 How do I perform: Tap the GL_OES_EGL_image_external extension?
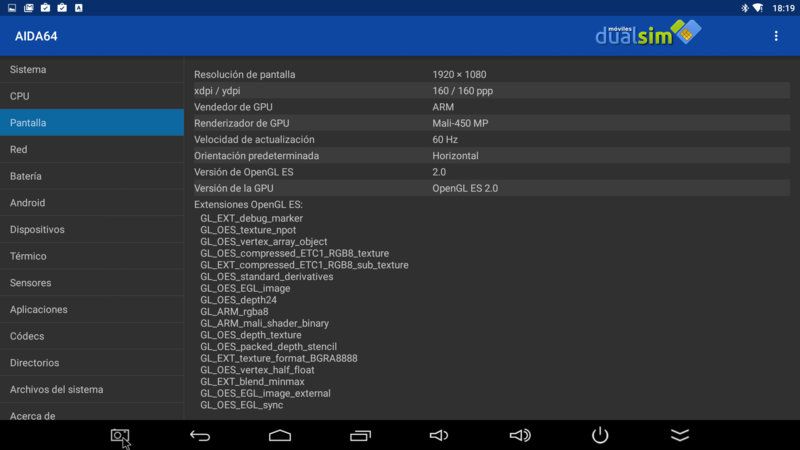[x=265, y=393]
